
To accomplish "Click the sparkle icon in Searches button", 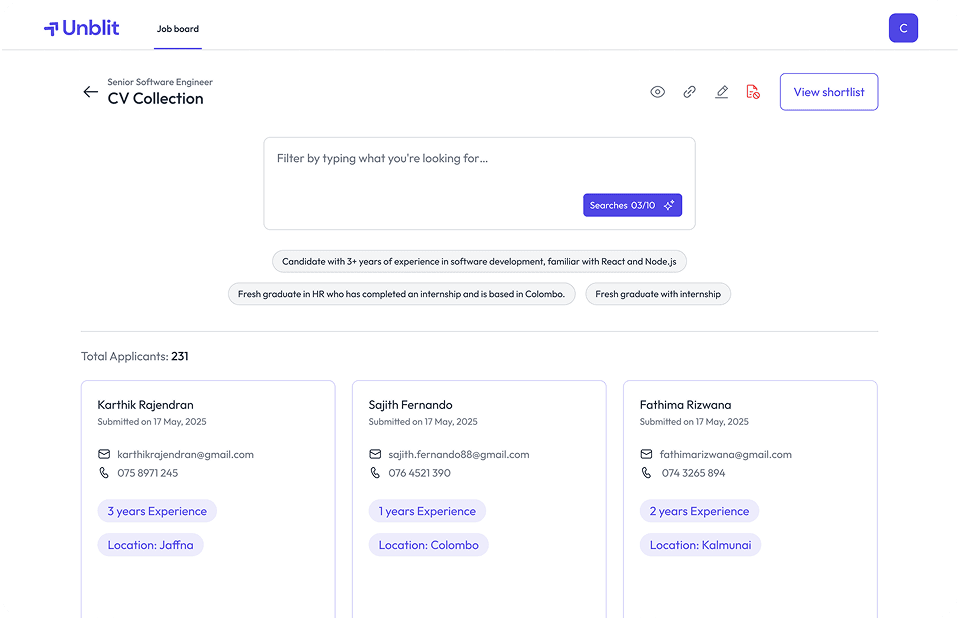I will coord(669,205).
